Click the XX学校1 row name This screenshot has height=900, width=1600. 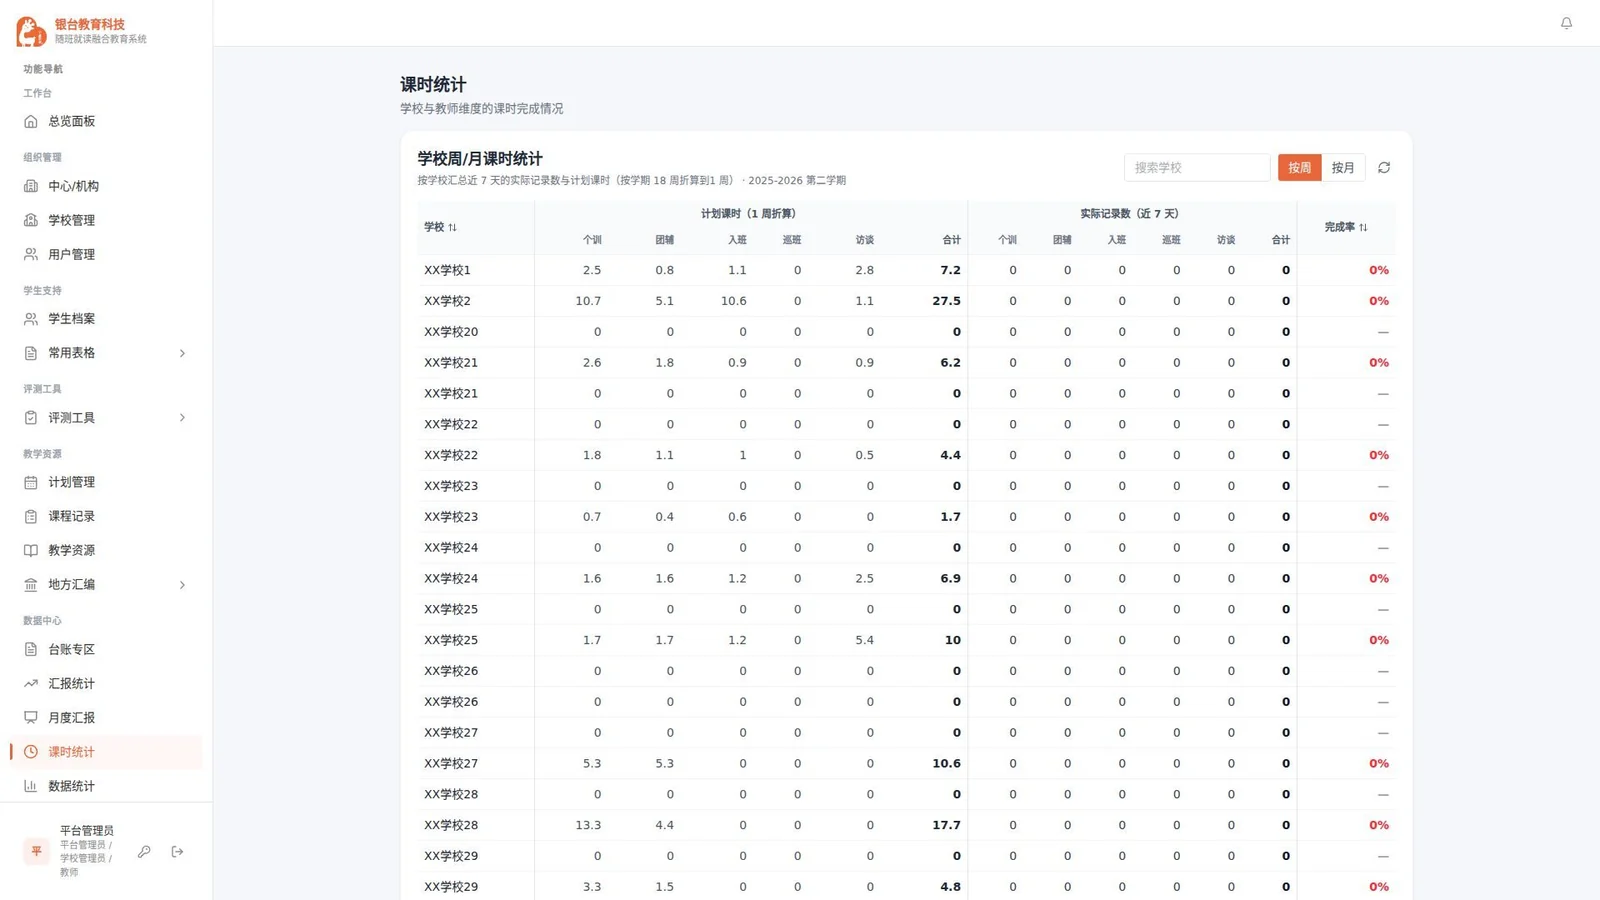[x=447, y=270]
